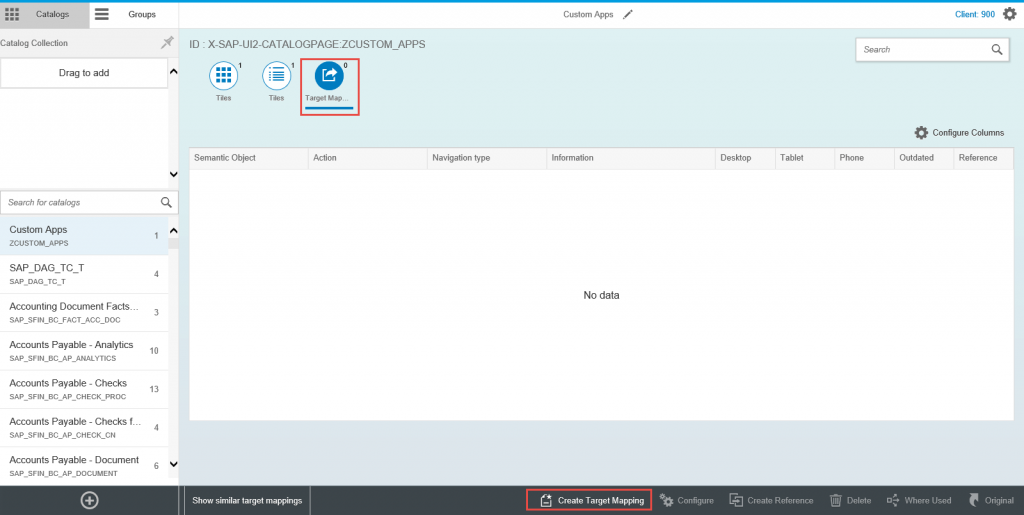Click the Phone column header
1024x515 pixels.
[864, 158]
